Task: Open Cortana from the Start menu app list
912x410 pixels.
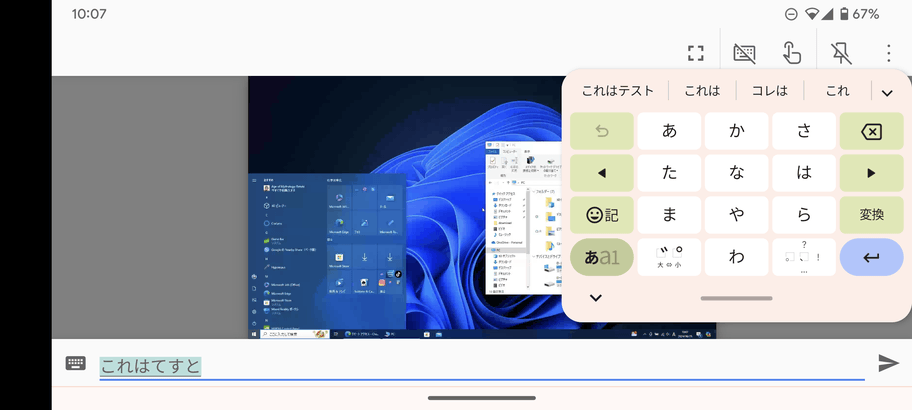Action: pos(275,223)
